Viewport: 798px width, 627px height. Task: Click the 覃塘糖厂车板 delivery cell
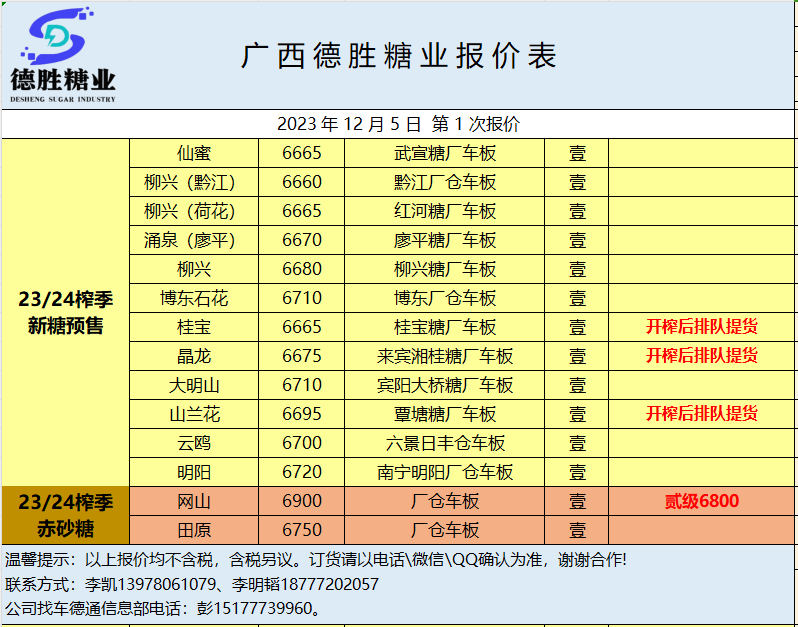[445, 414]
